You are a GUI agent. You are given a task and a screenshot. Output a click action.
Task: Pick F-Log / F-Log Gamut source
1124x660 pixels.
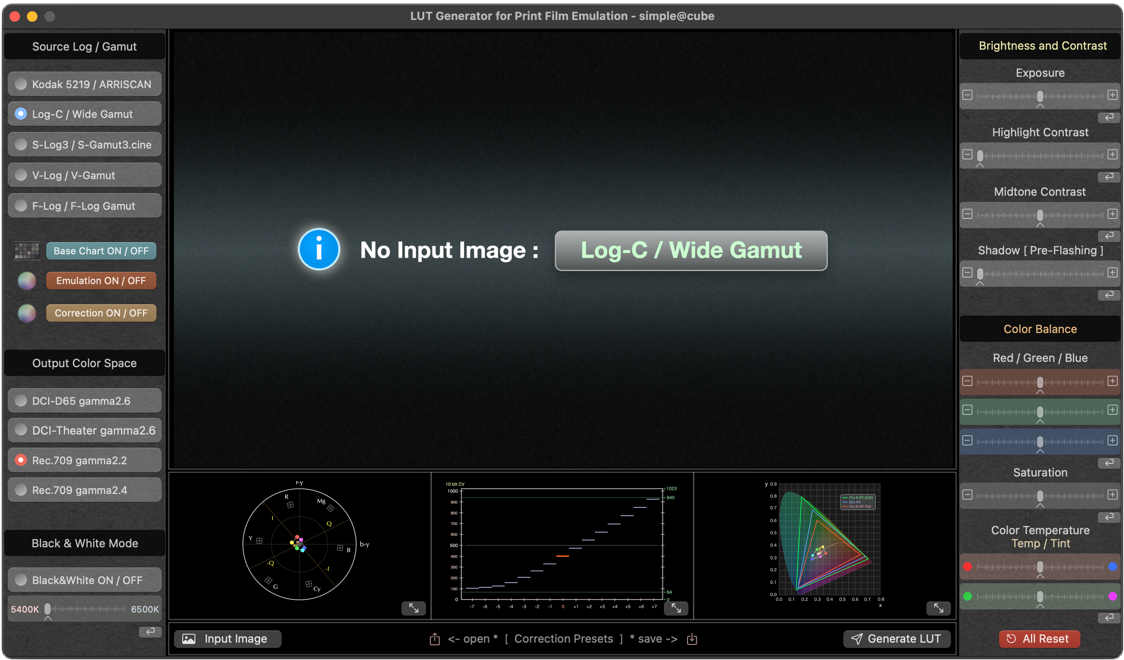(x=85, y=206)
